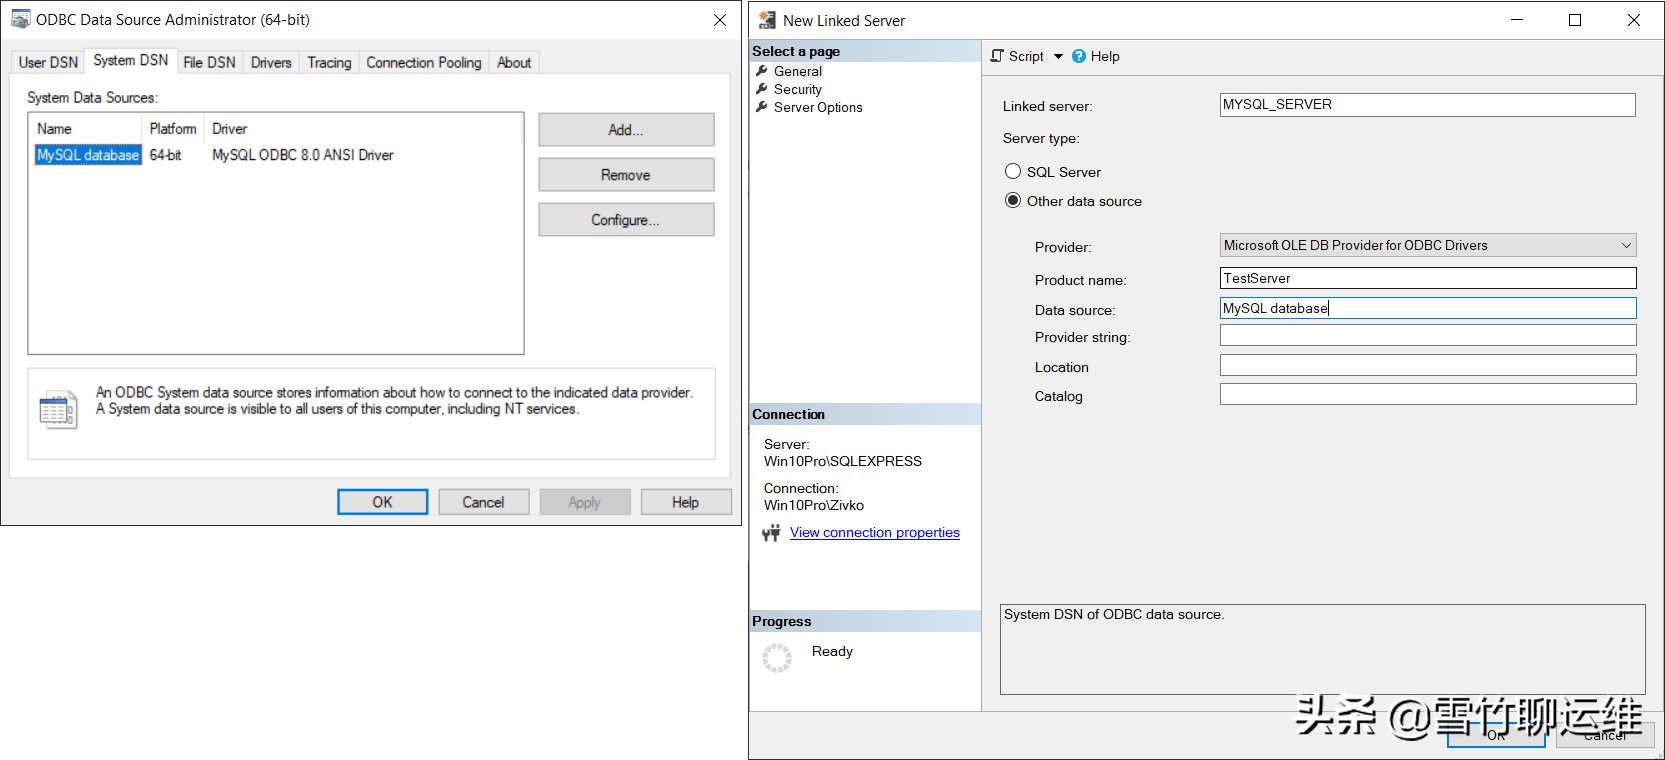Select the MySQL database list entry
1665x760 pixels.
[88, 155]
